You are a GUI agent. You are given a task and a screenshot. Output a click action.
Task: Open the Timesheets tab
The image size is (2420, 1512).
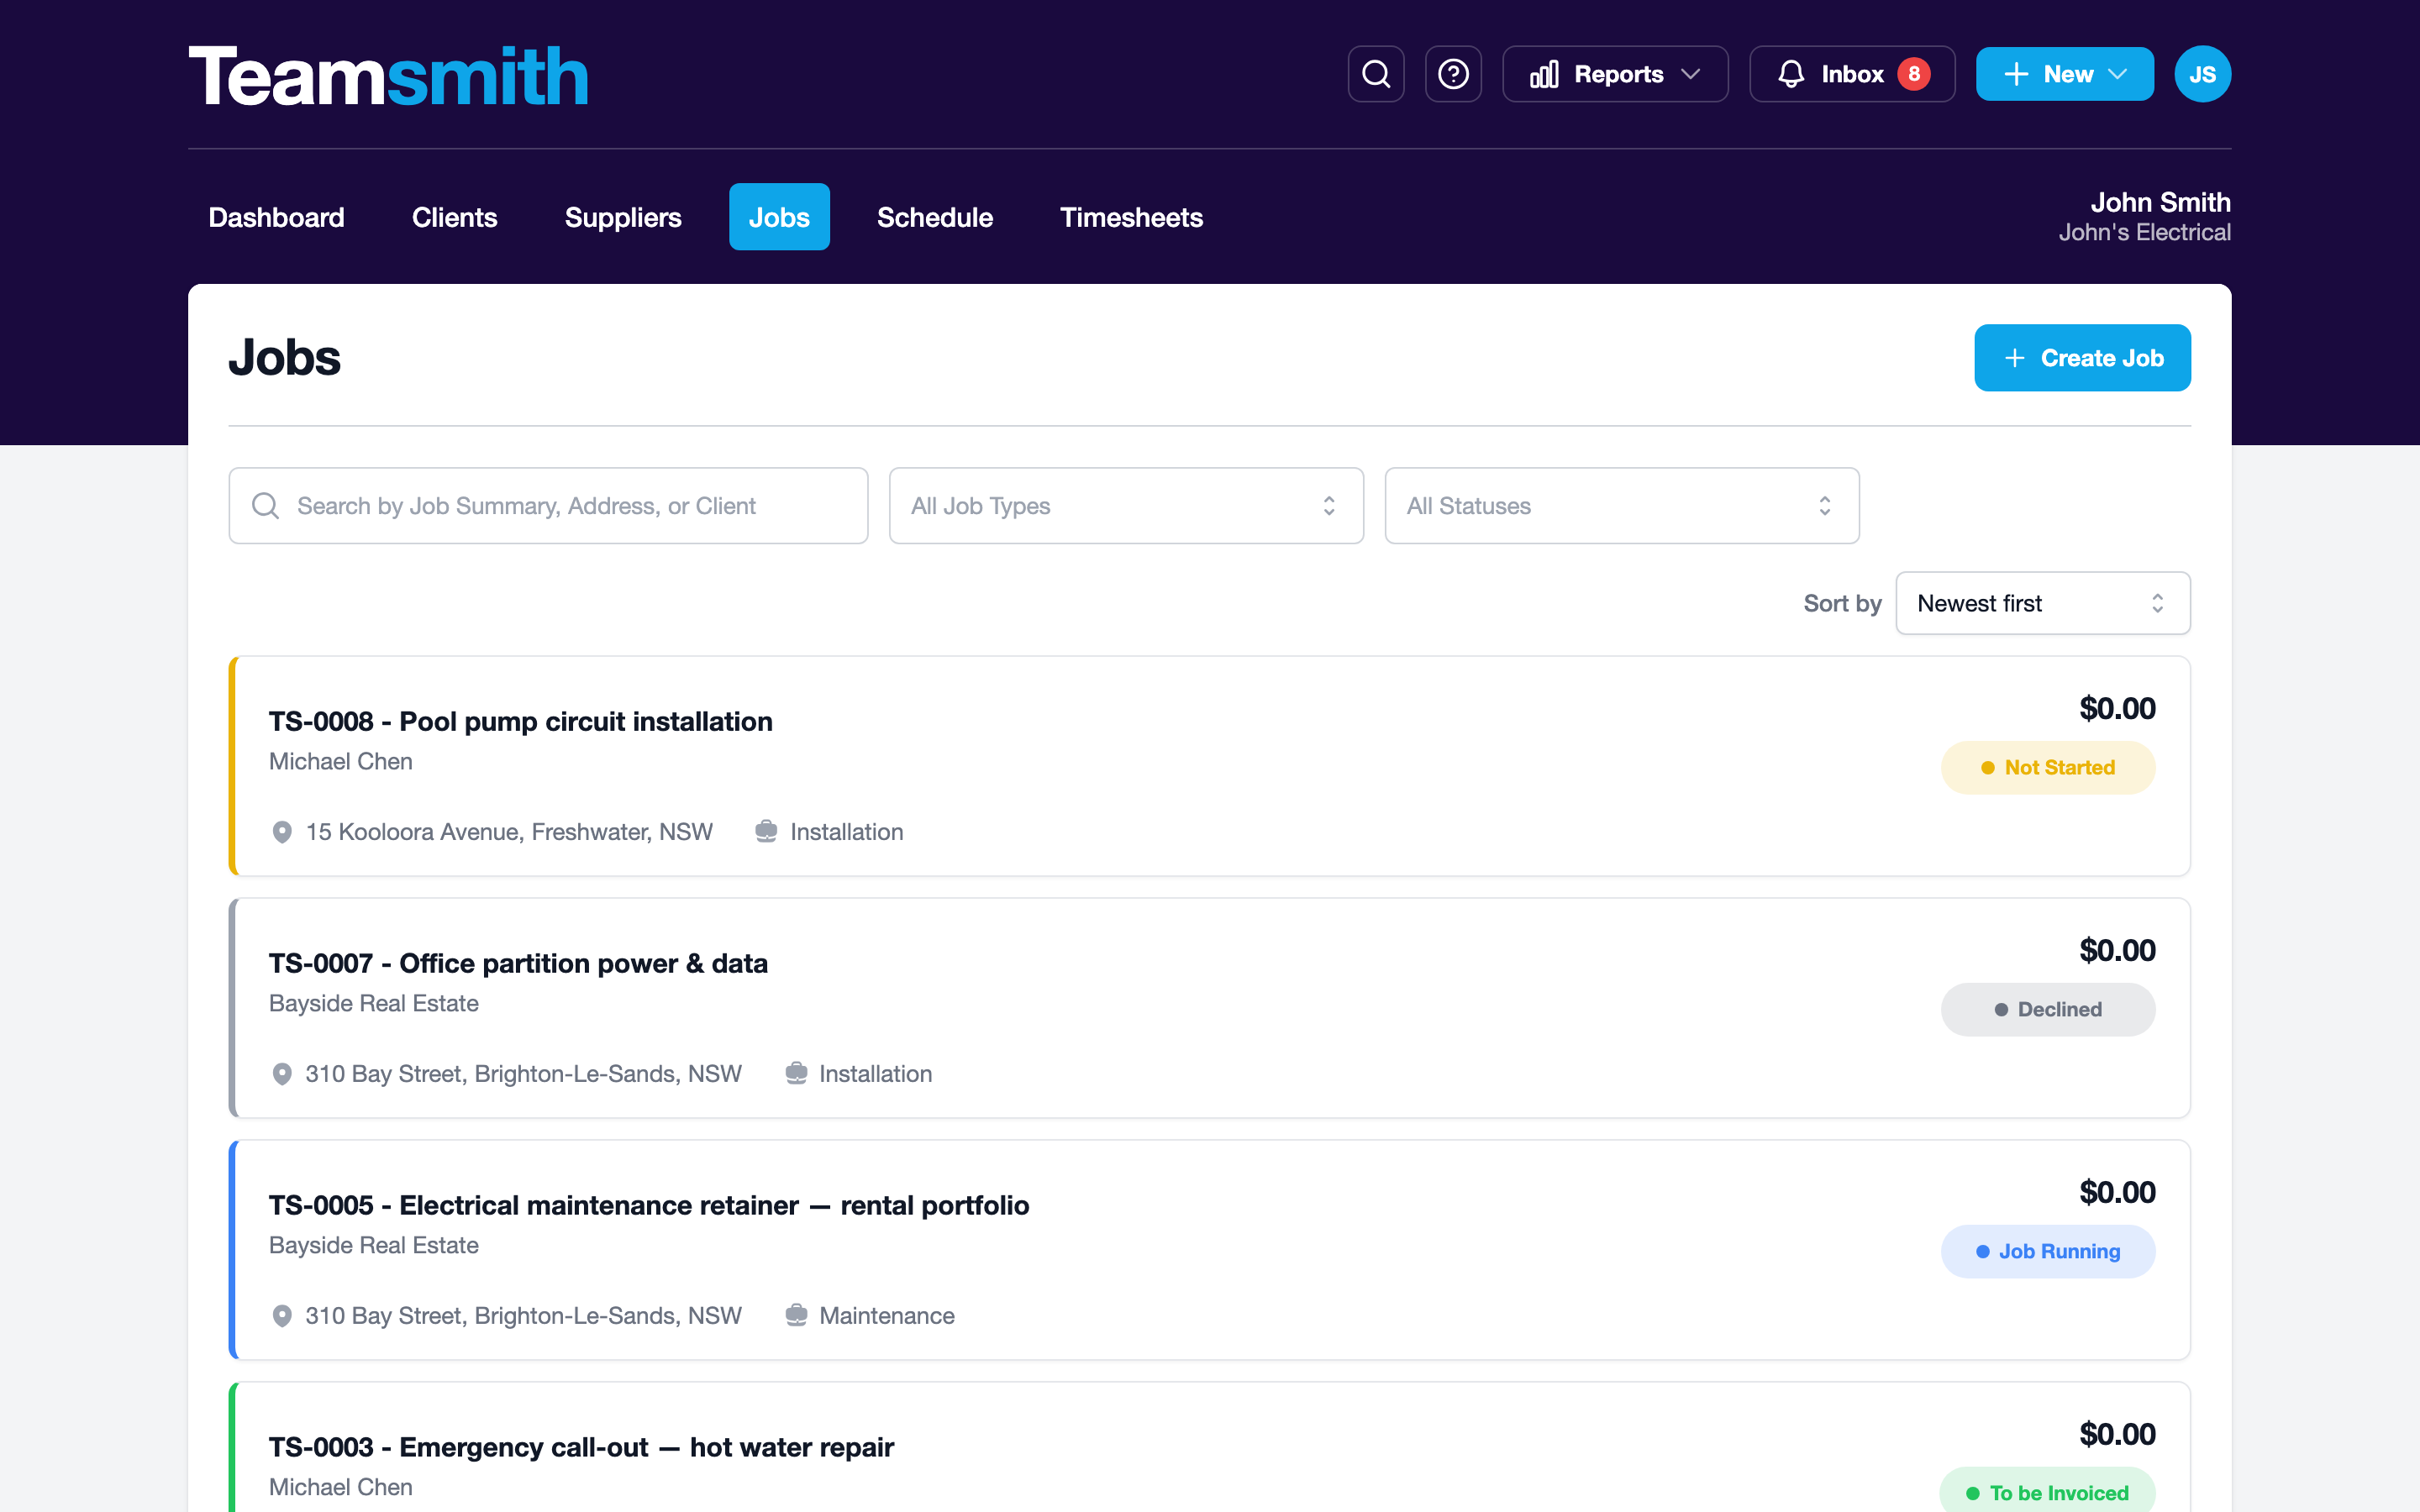[1131, 217]
